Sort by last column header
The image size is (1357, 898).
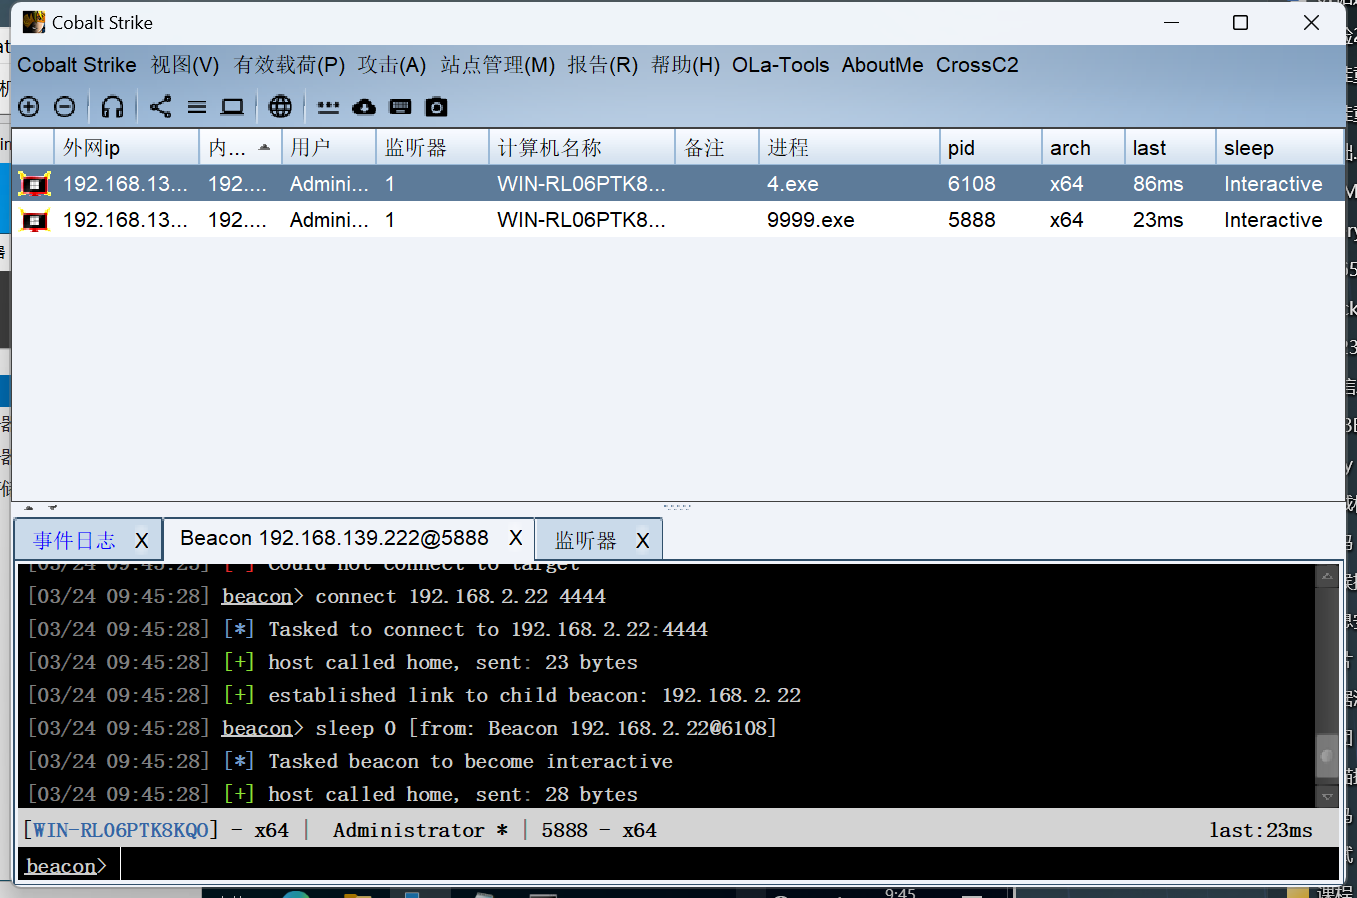pyautogui.click(x=1169, y=148)
